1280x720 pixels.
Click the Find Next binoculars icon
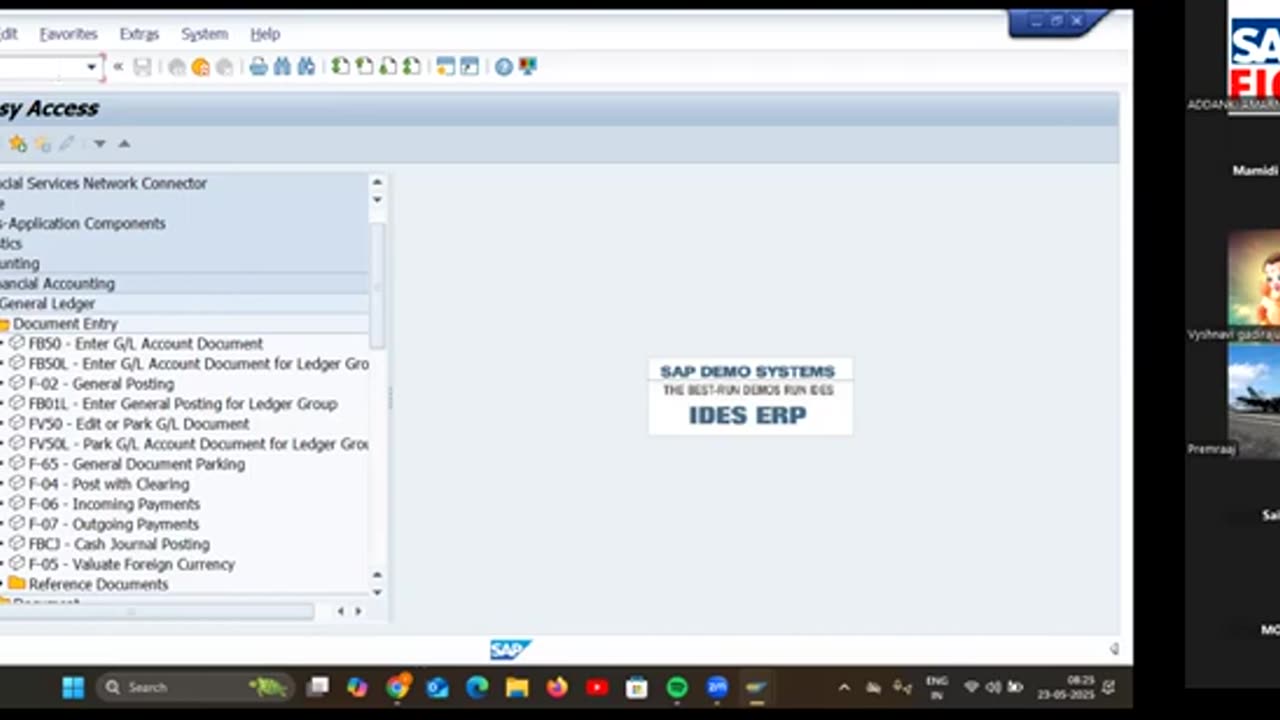click(306, 67)
